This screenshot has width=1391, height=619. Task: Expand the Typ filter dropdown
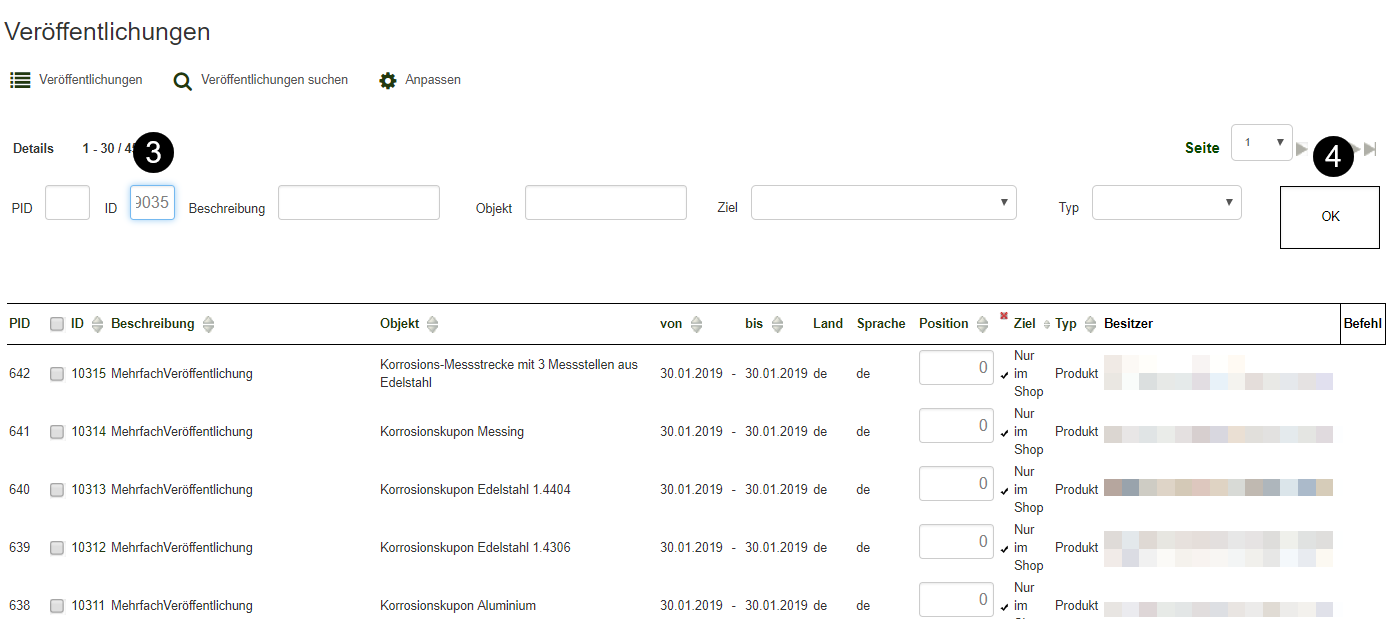(x=1166, y=203)
